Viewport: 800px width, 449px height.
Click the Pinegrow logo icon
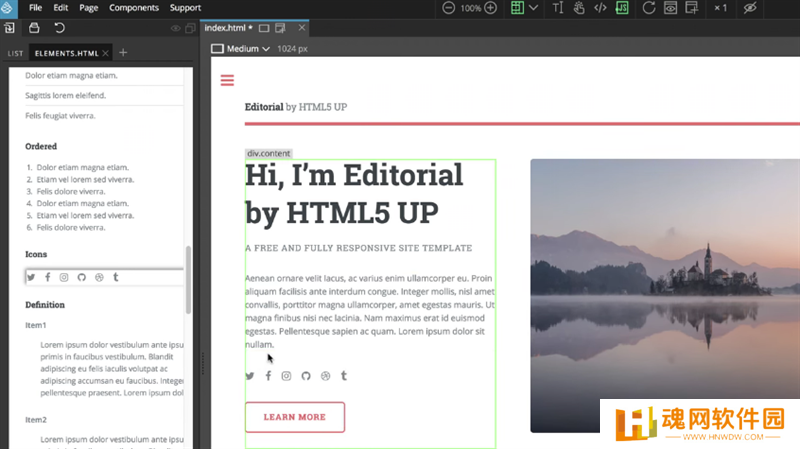point(8,8)
